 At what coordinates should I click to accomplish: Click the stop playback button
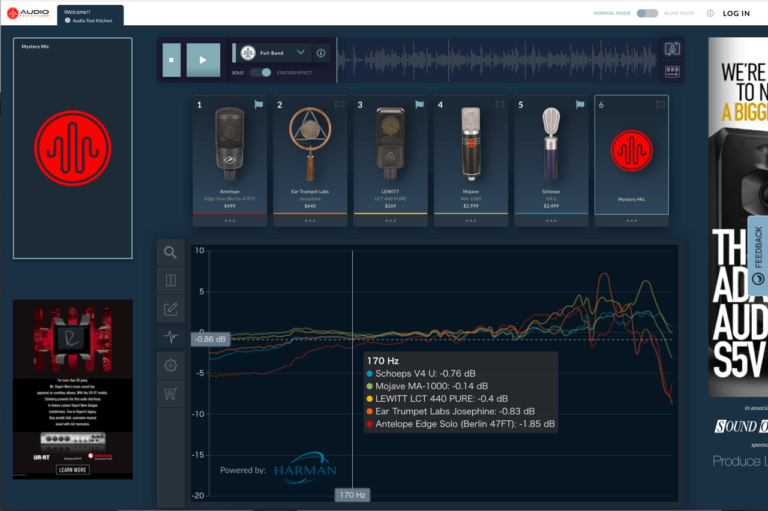coord(171,60)
